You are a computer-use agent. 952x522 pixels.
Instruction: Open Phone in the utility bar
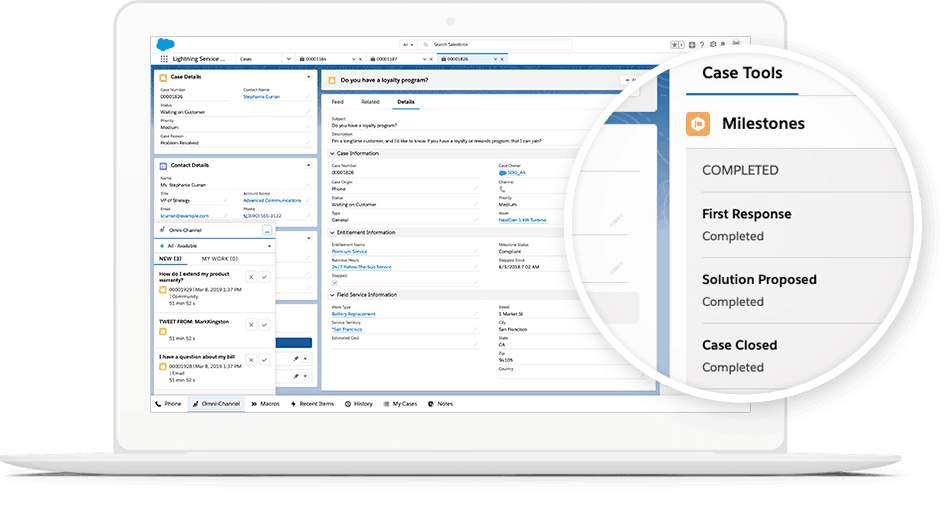click(168, 404)
